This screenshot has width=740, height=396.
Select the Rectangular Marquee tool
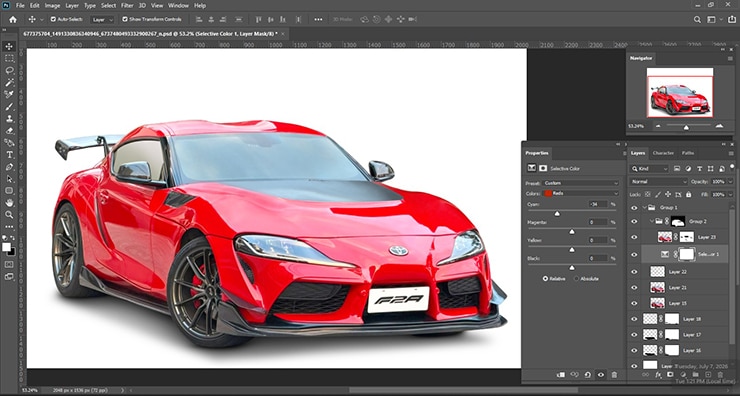coord(9,59)
